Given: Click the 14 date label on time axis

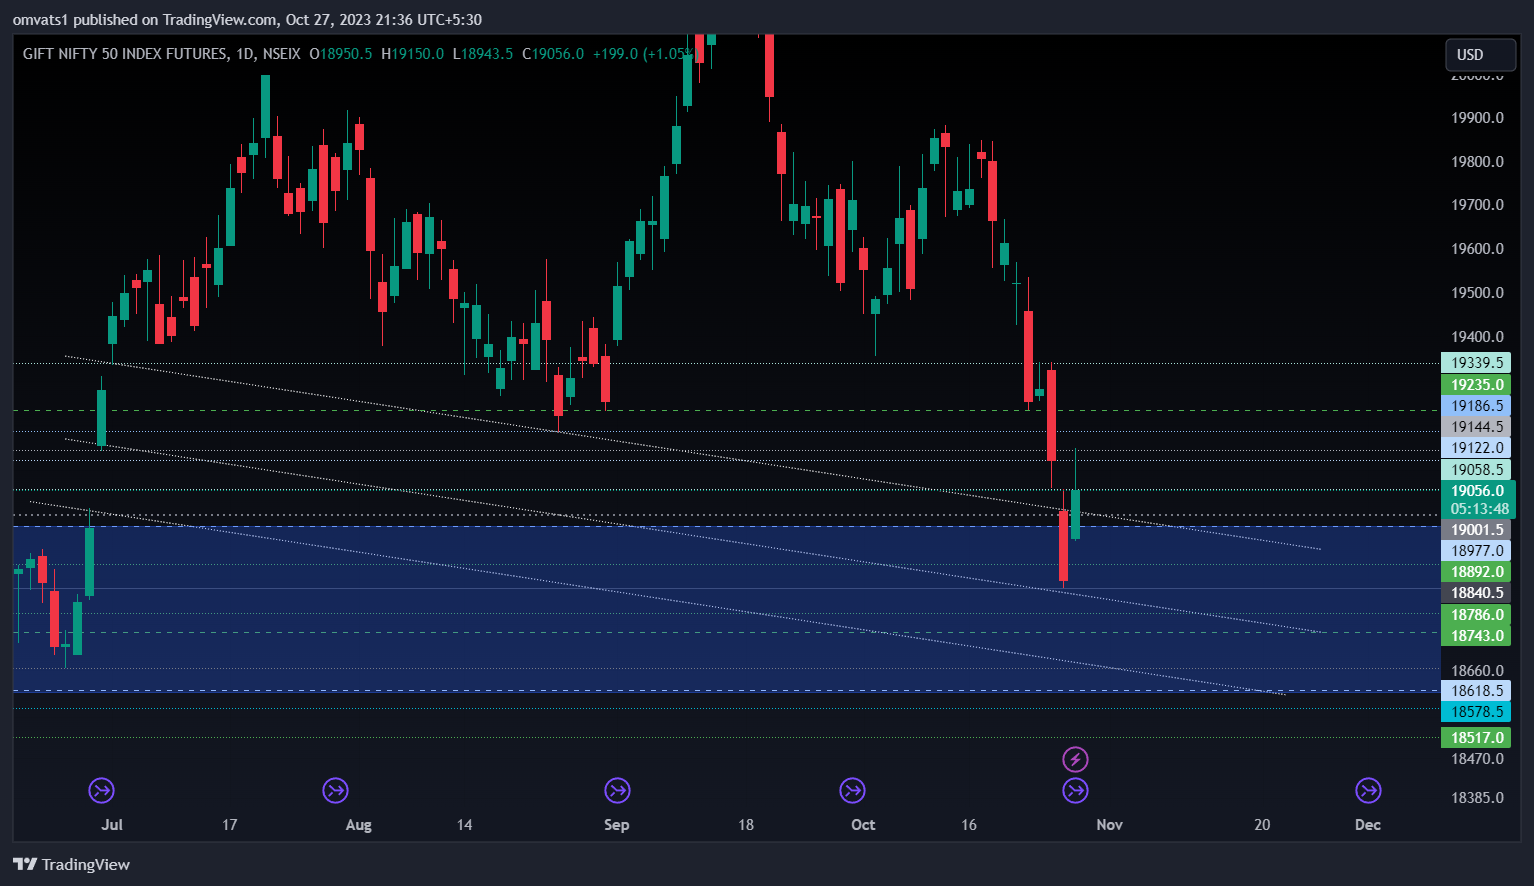Looking at the screenshot, I should pyautogui.click(x=464, y=825).
